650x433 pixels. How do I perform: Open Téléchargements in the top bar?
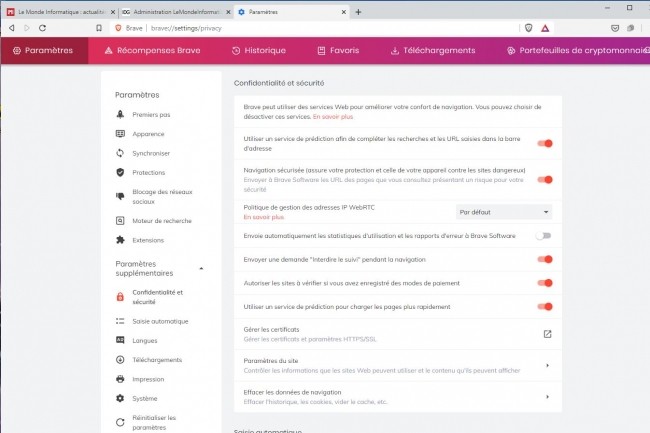433,51
